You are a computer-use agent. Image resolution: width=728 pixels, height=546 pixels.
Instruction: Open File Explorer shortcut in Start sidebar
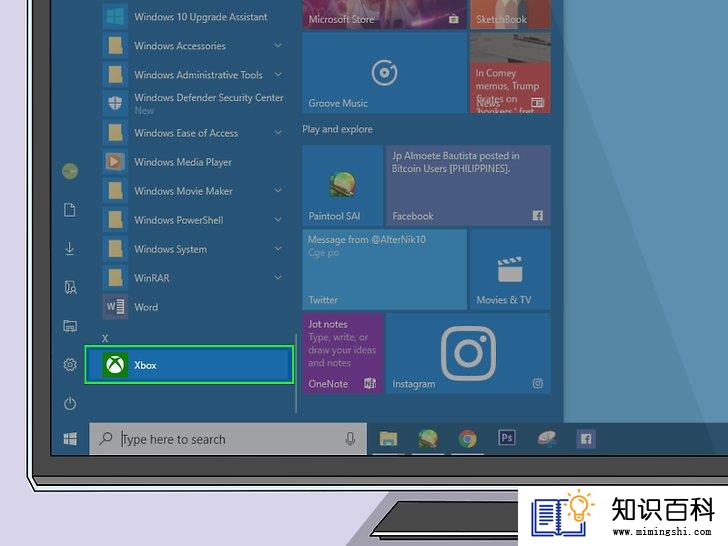70,326
